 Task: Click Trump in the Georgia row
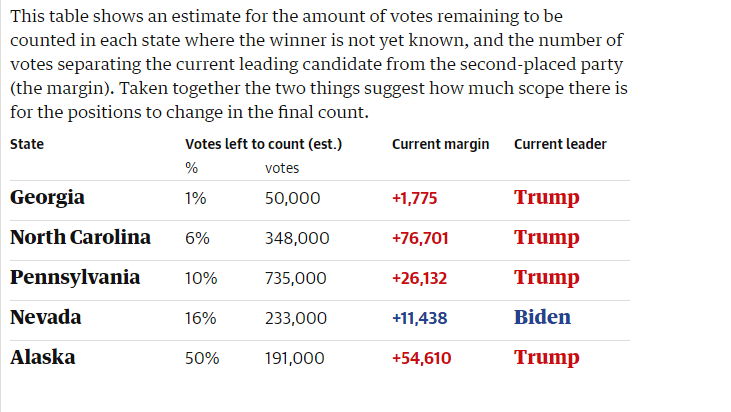(546, 198)
